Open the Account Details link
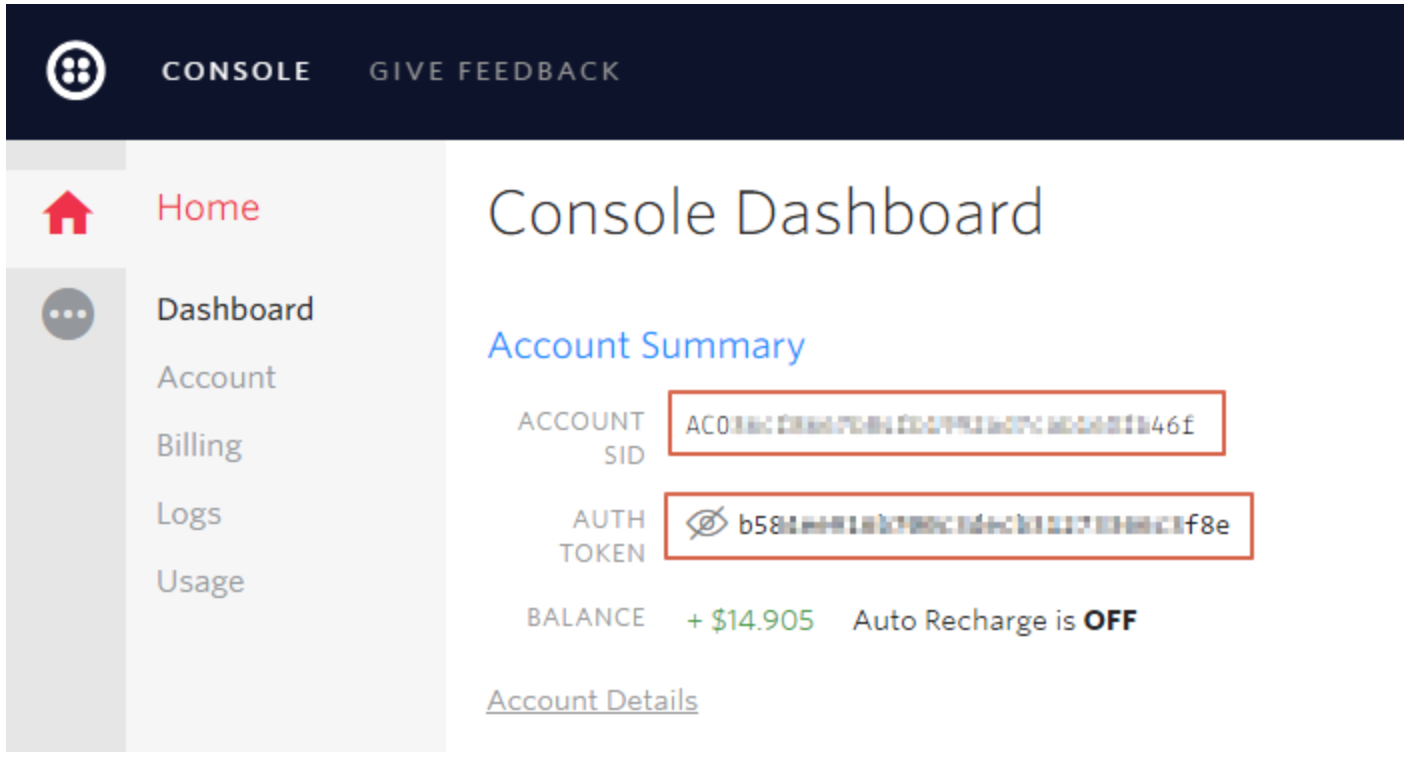 pos(592,701)
